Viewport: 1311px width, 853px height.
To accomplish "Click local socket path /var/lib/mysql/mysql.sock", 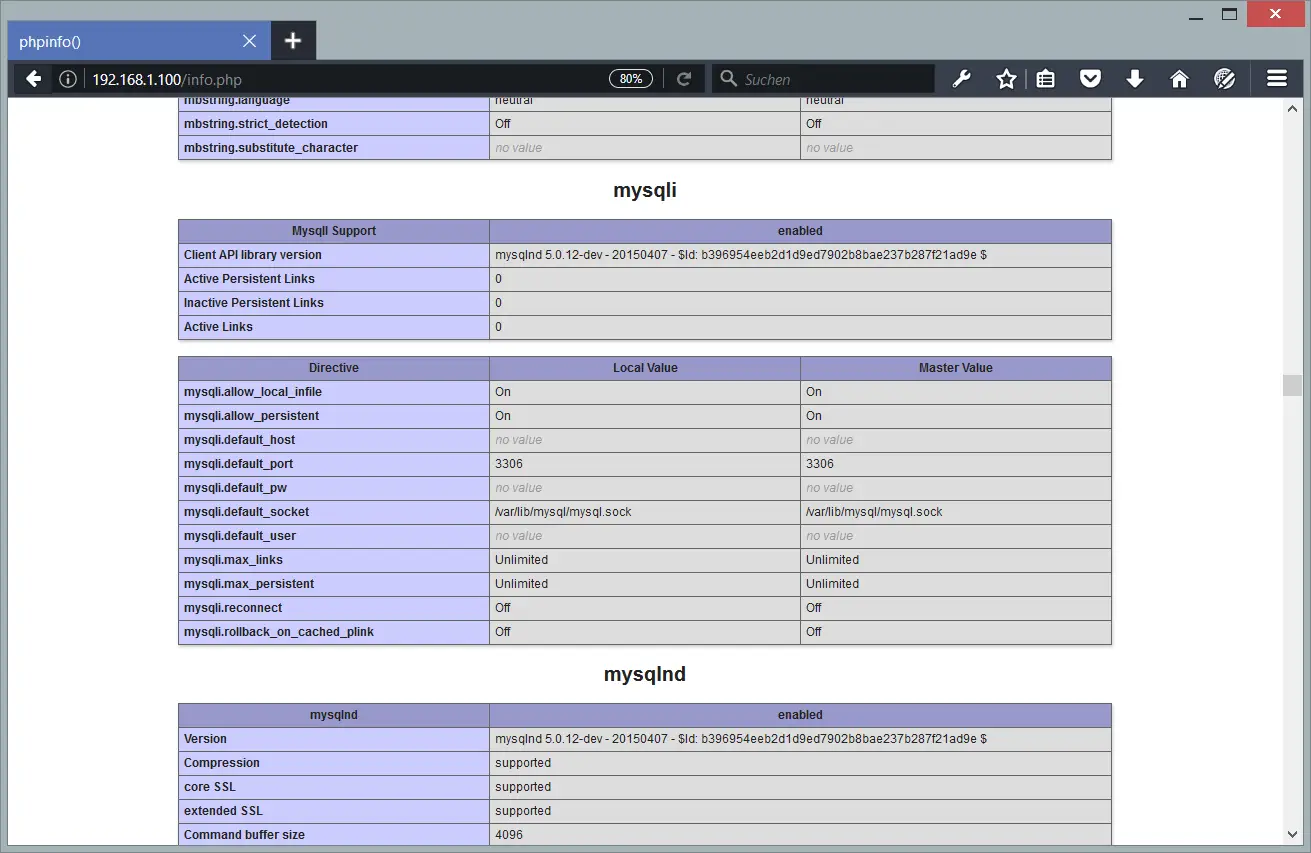I will tap(563, 512).
